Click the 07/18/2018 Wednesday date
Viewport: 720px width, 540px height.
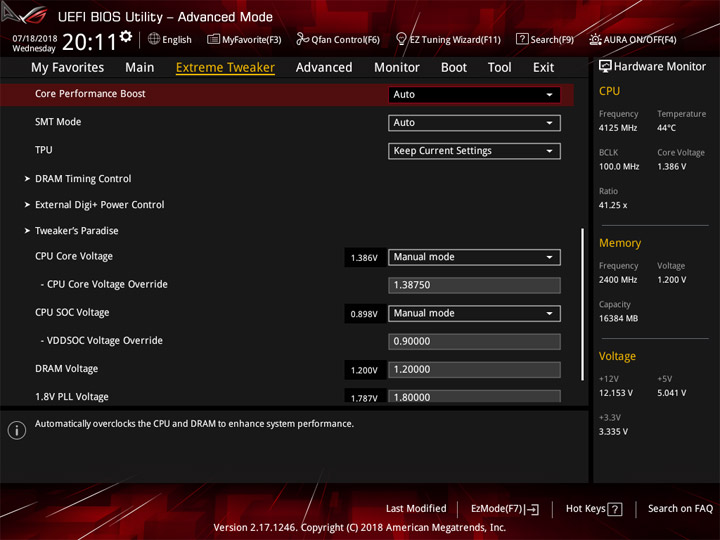pos(34,43)
